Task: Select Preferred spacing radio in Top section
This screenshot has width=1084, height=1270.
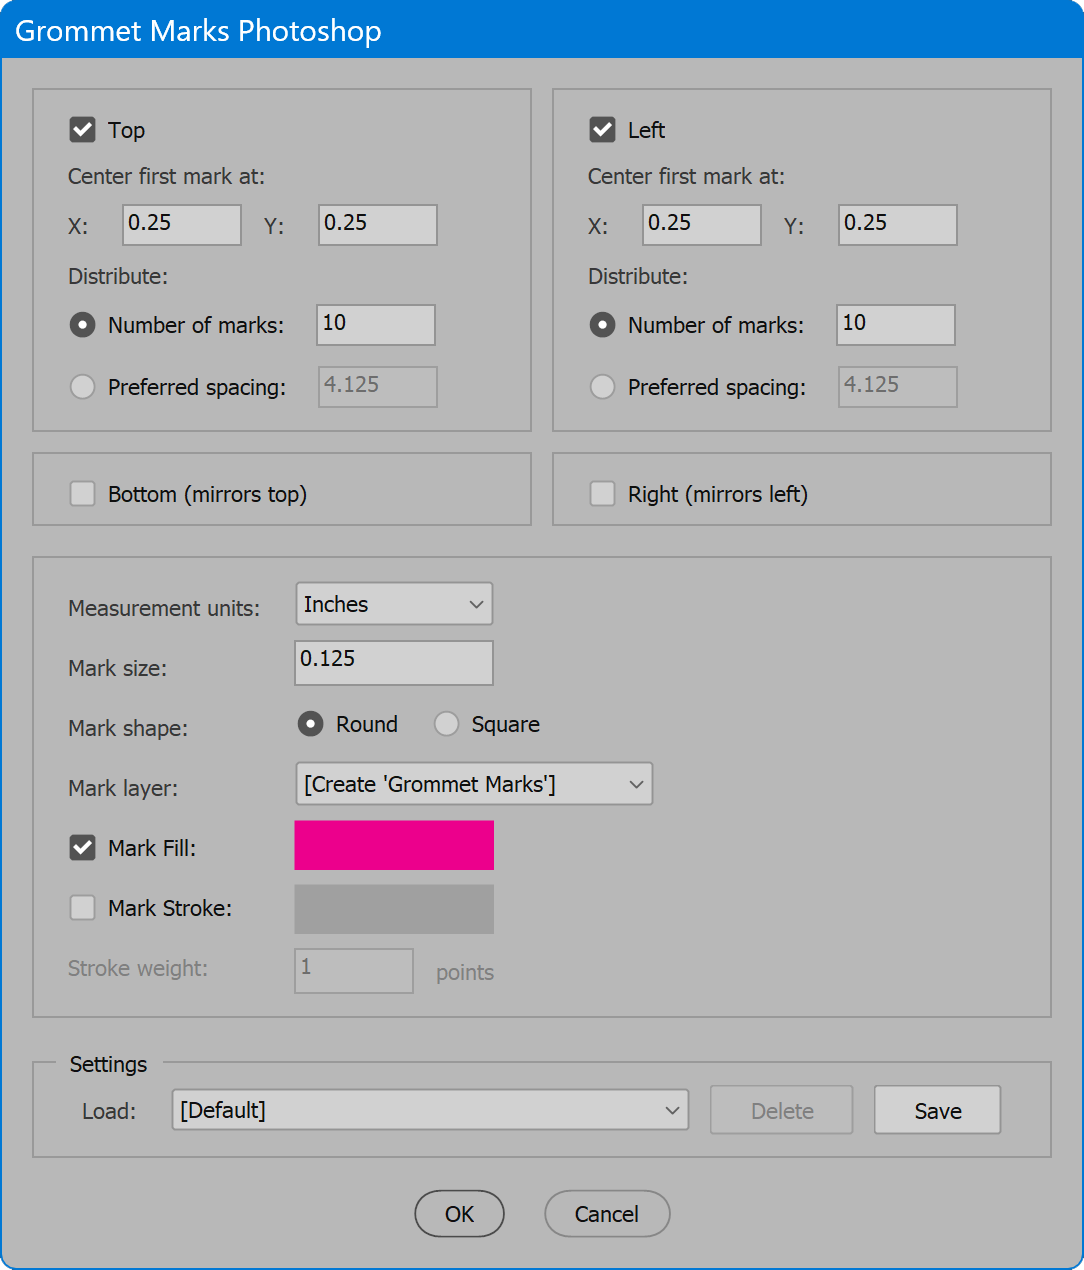Action: [82, 387]
